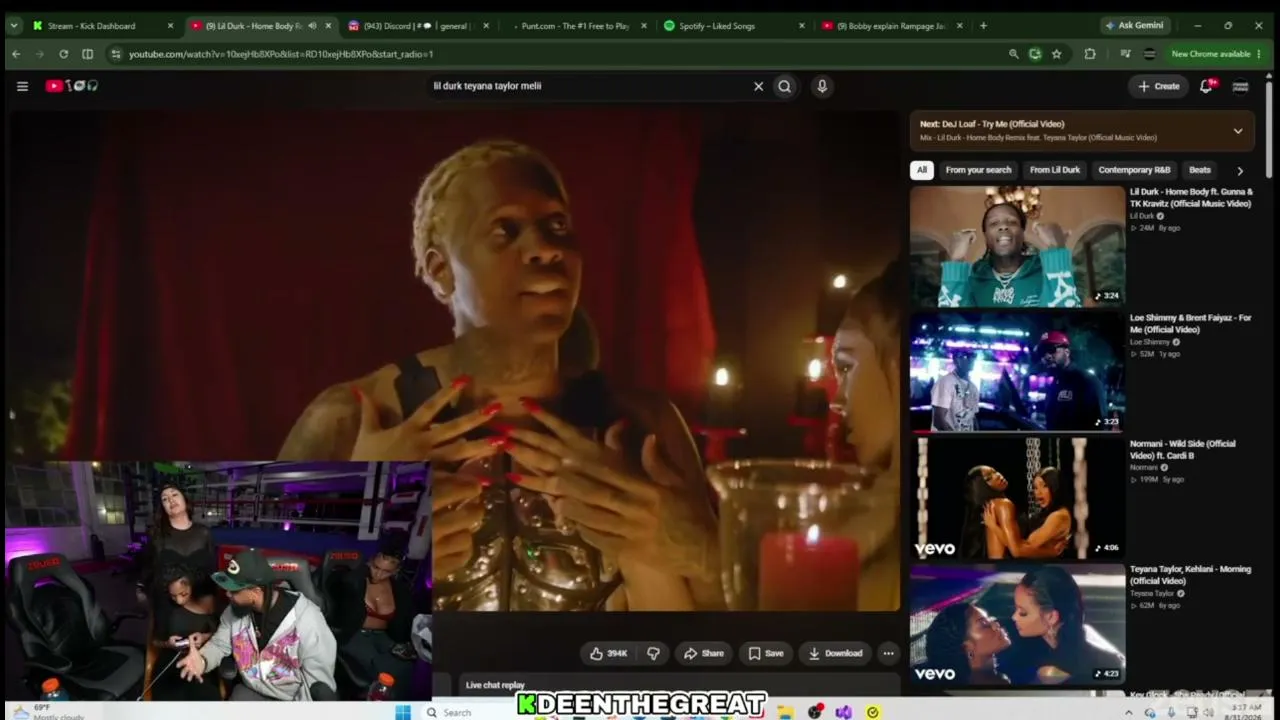Go forward in browser history

coord(39,54)
